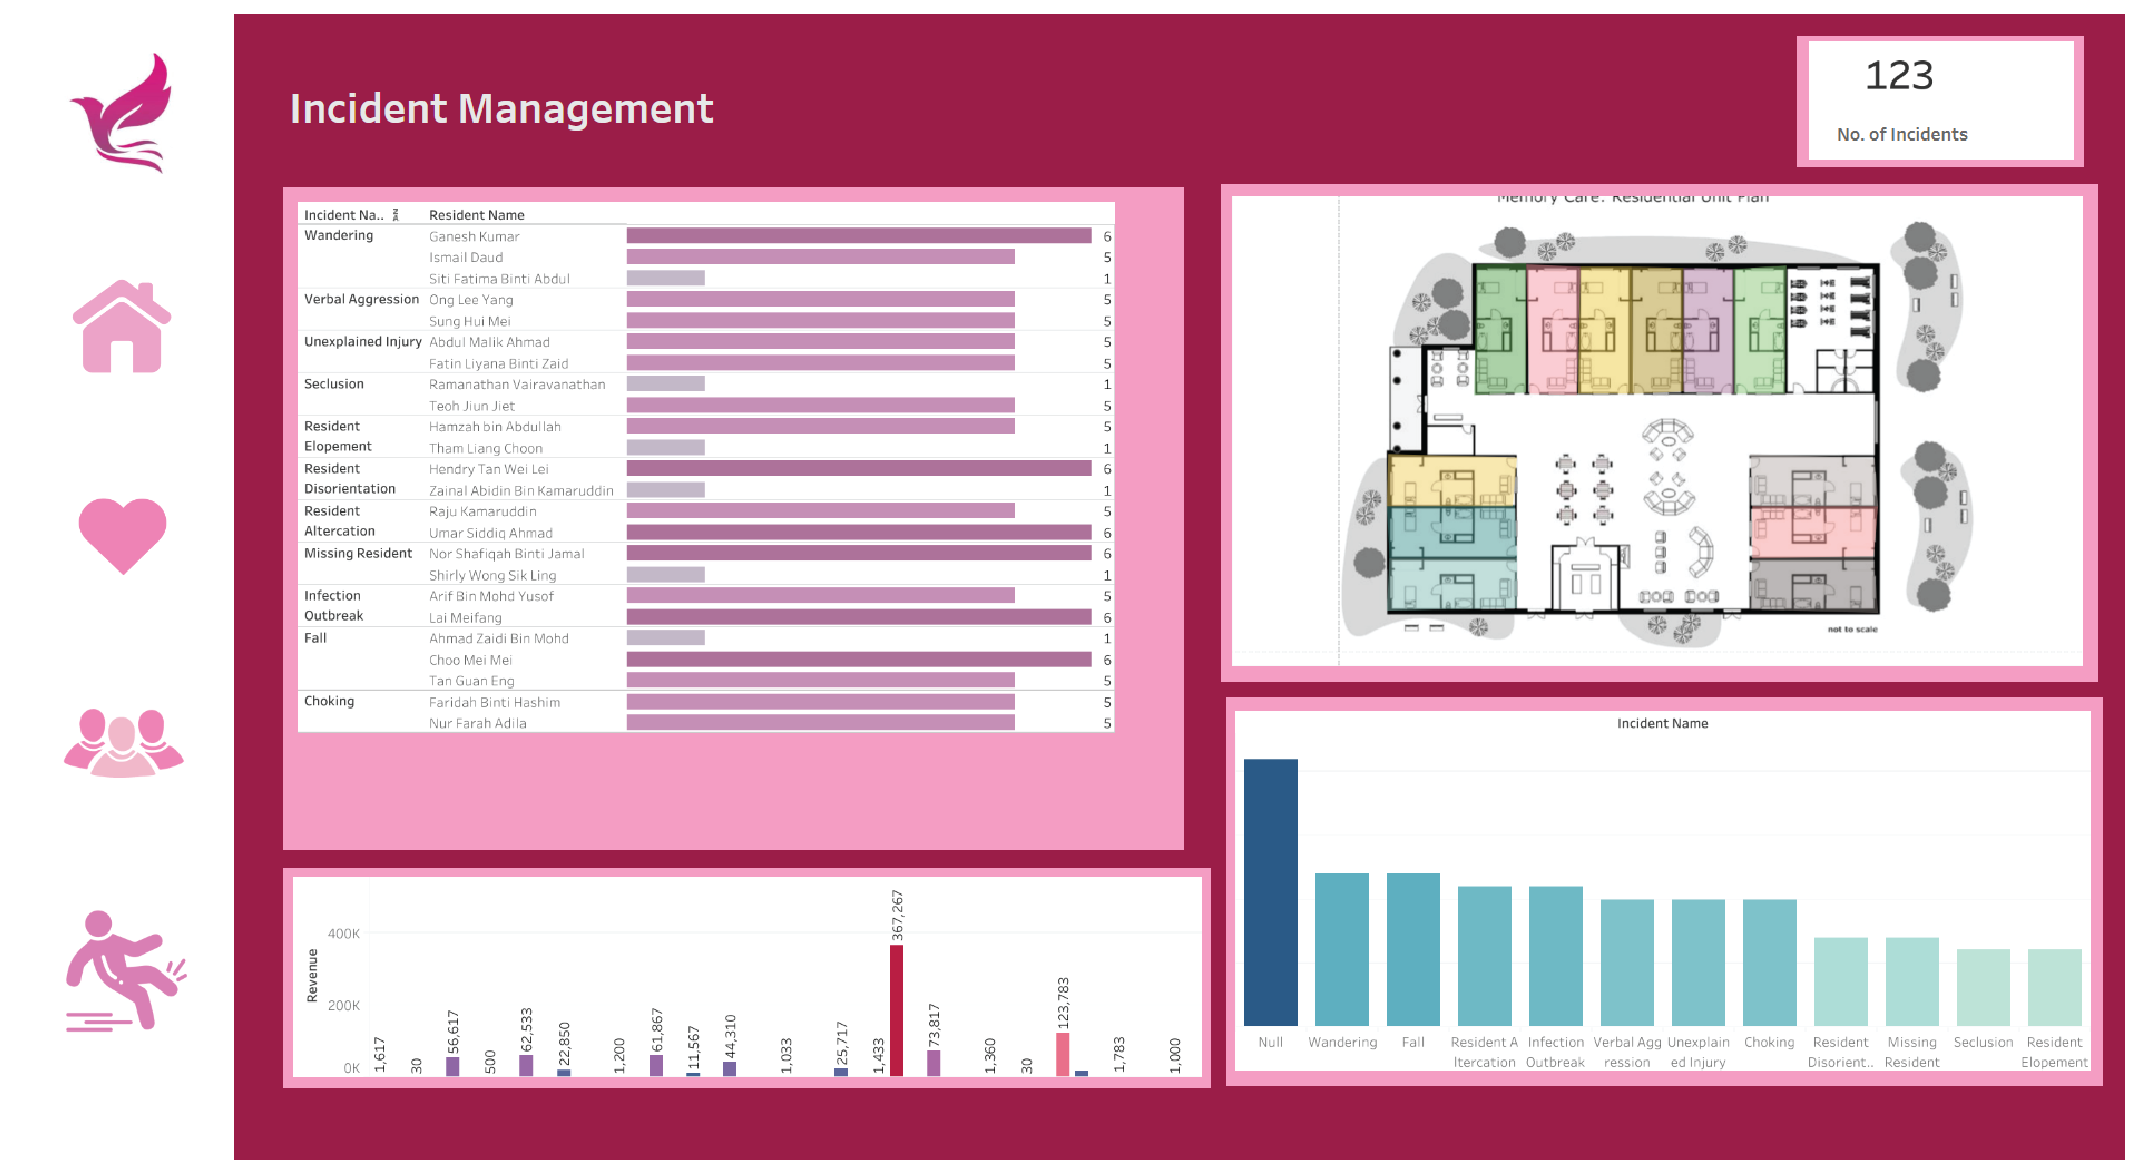Click the Seclusion row label
This screenshot has width=2139, height=1171.
point(333,384)
